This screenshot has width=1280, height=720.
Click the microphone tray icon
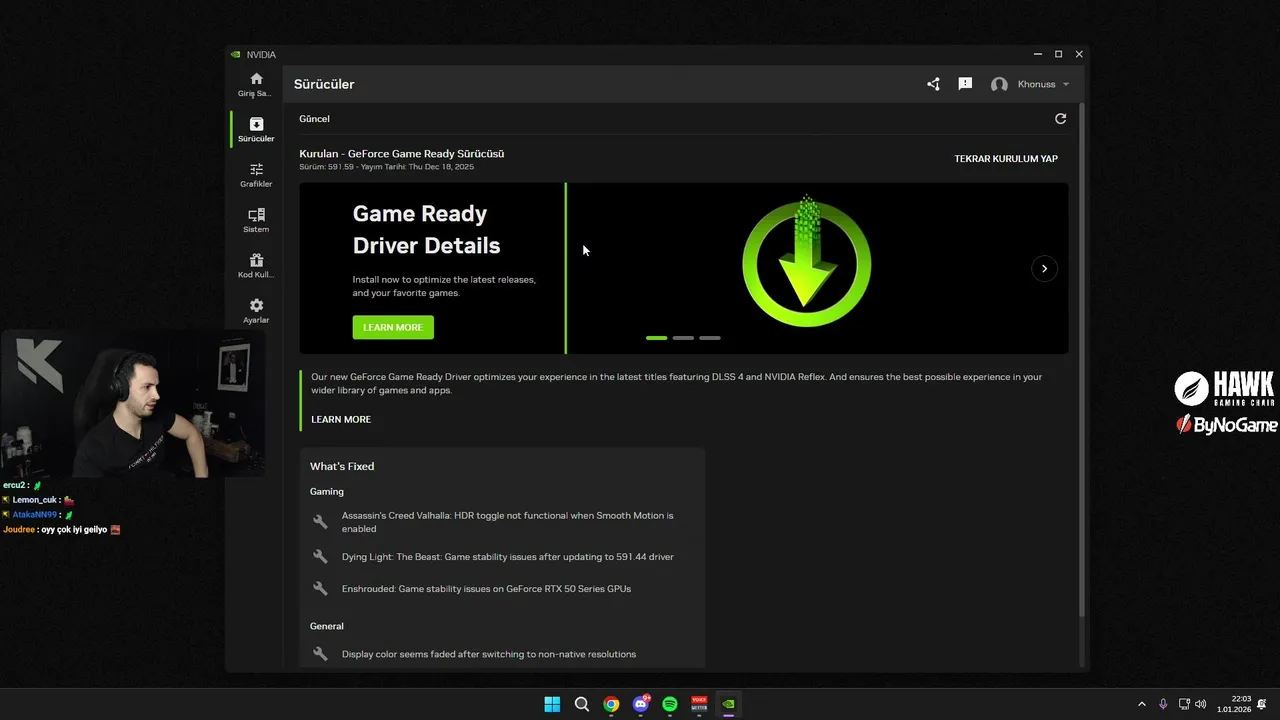click(x=1163, y=704)
